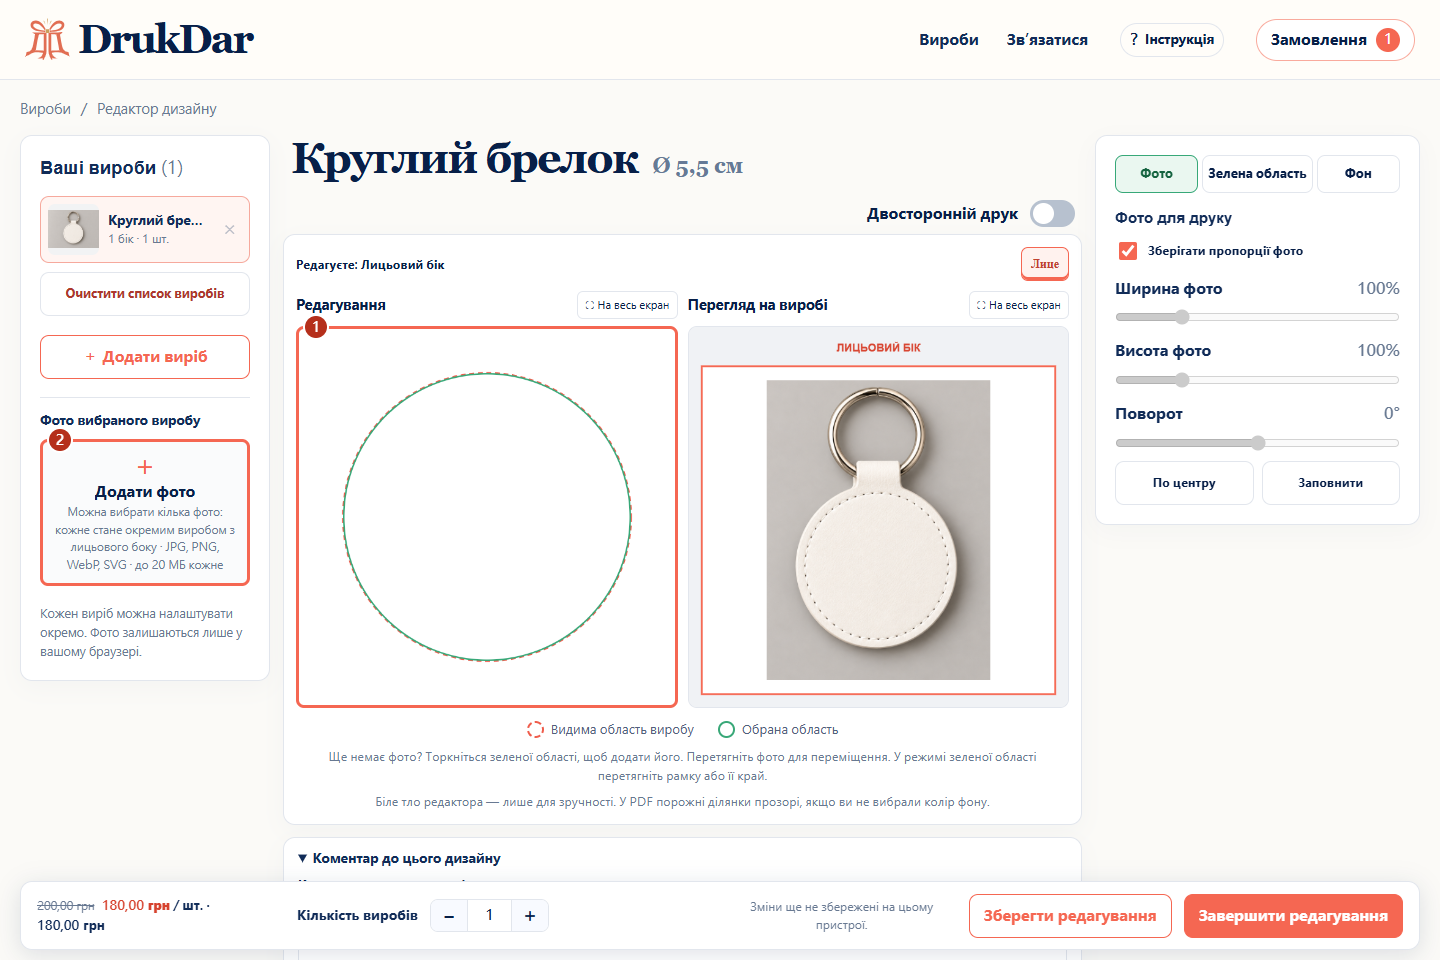Click the Додати виріб button

[x=145, y=357]
